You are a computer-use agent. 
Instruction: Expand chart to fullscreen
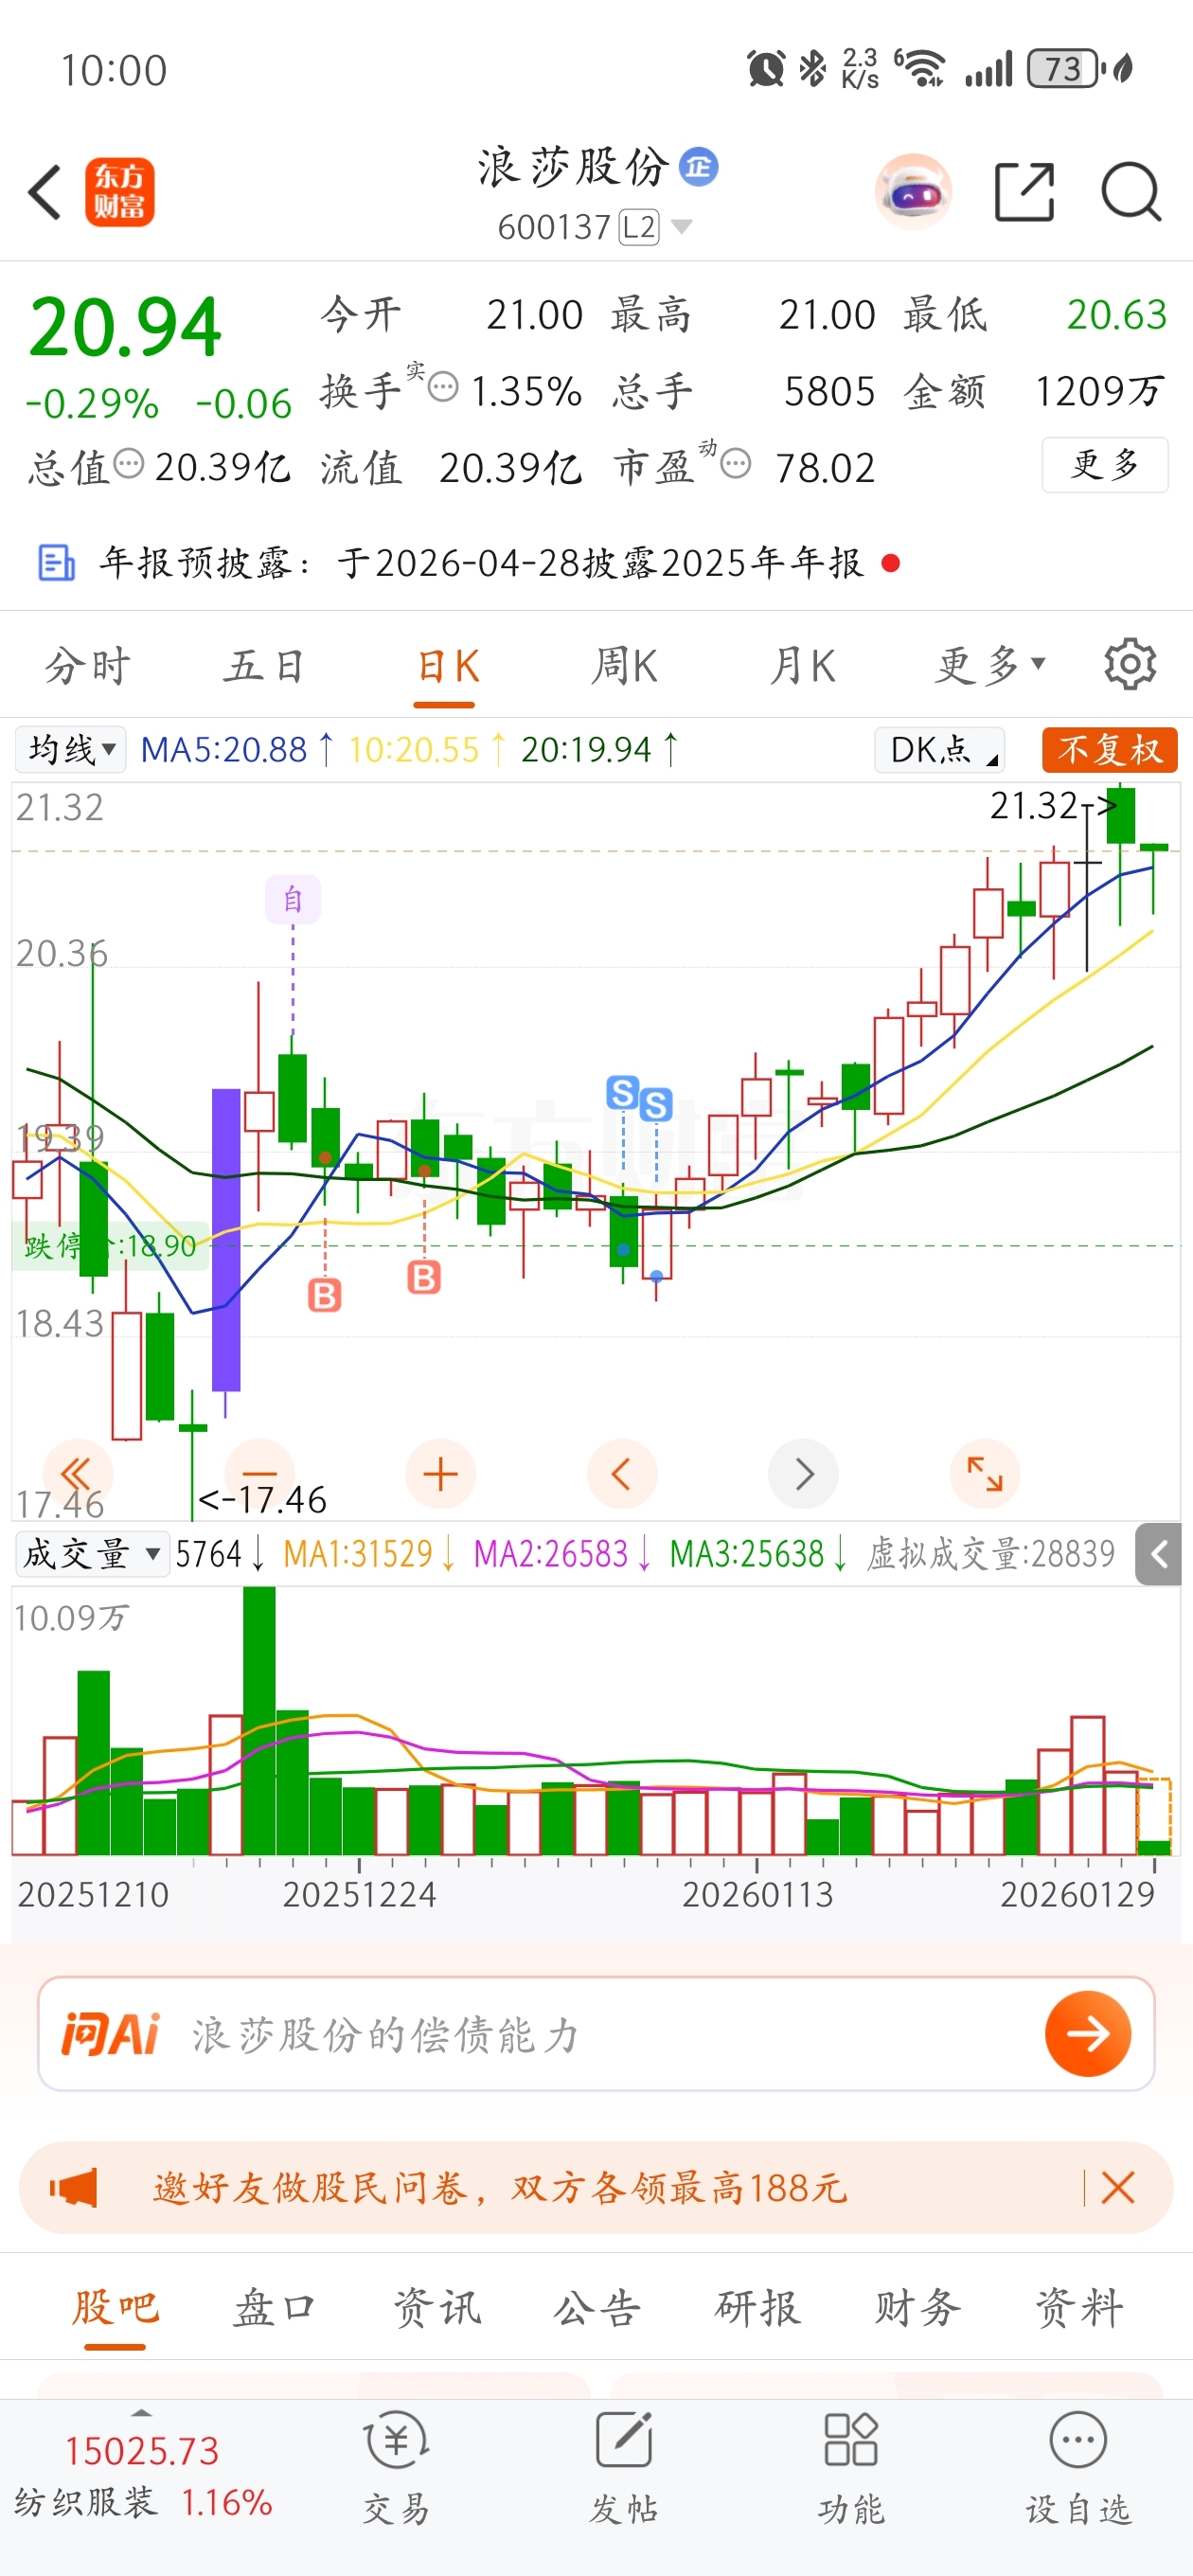click(x=984, y=1474)
